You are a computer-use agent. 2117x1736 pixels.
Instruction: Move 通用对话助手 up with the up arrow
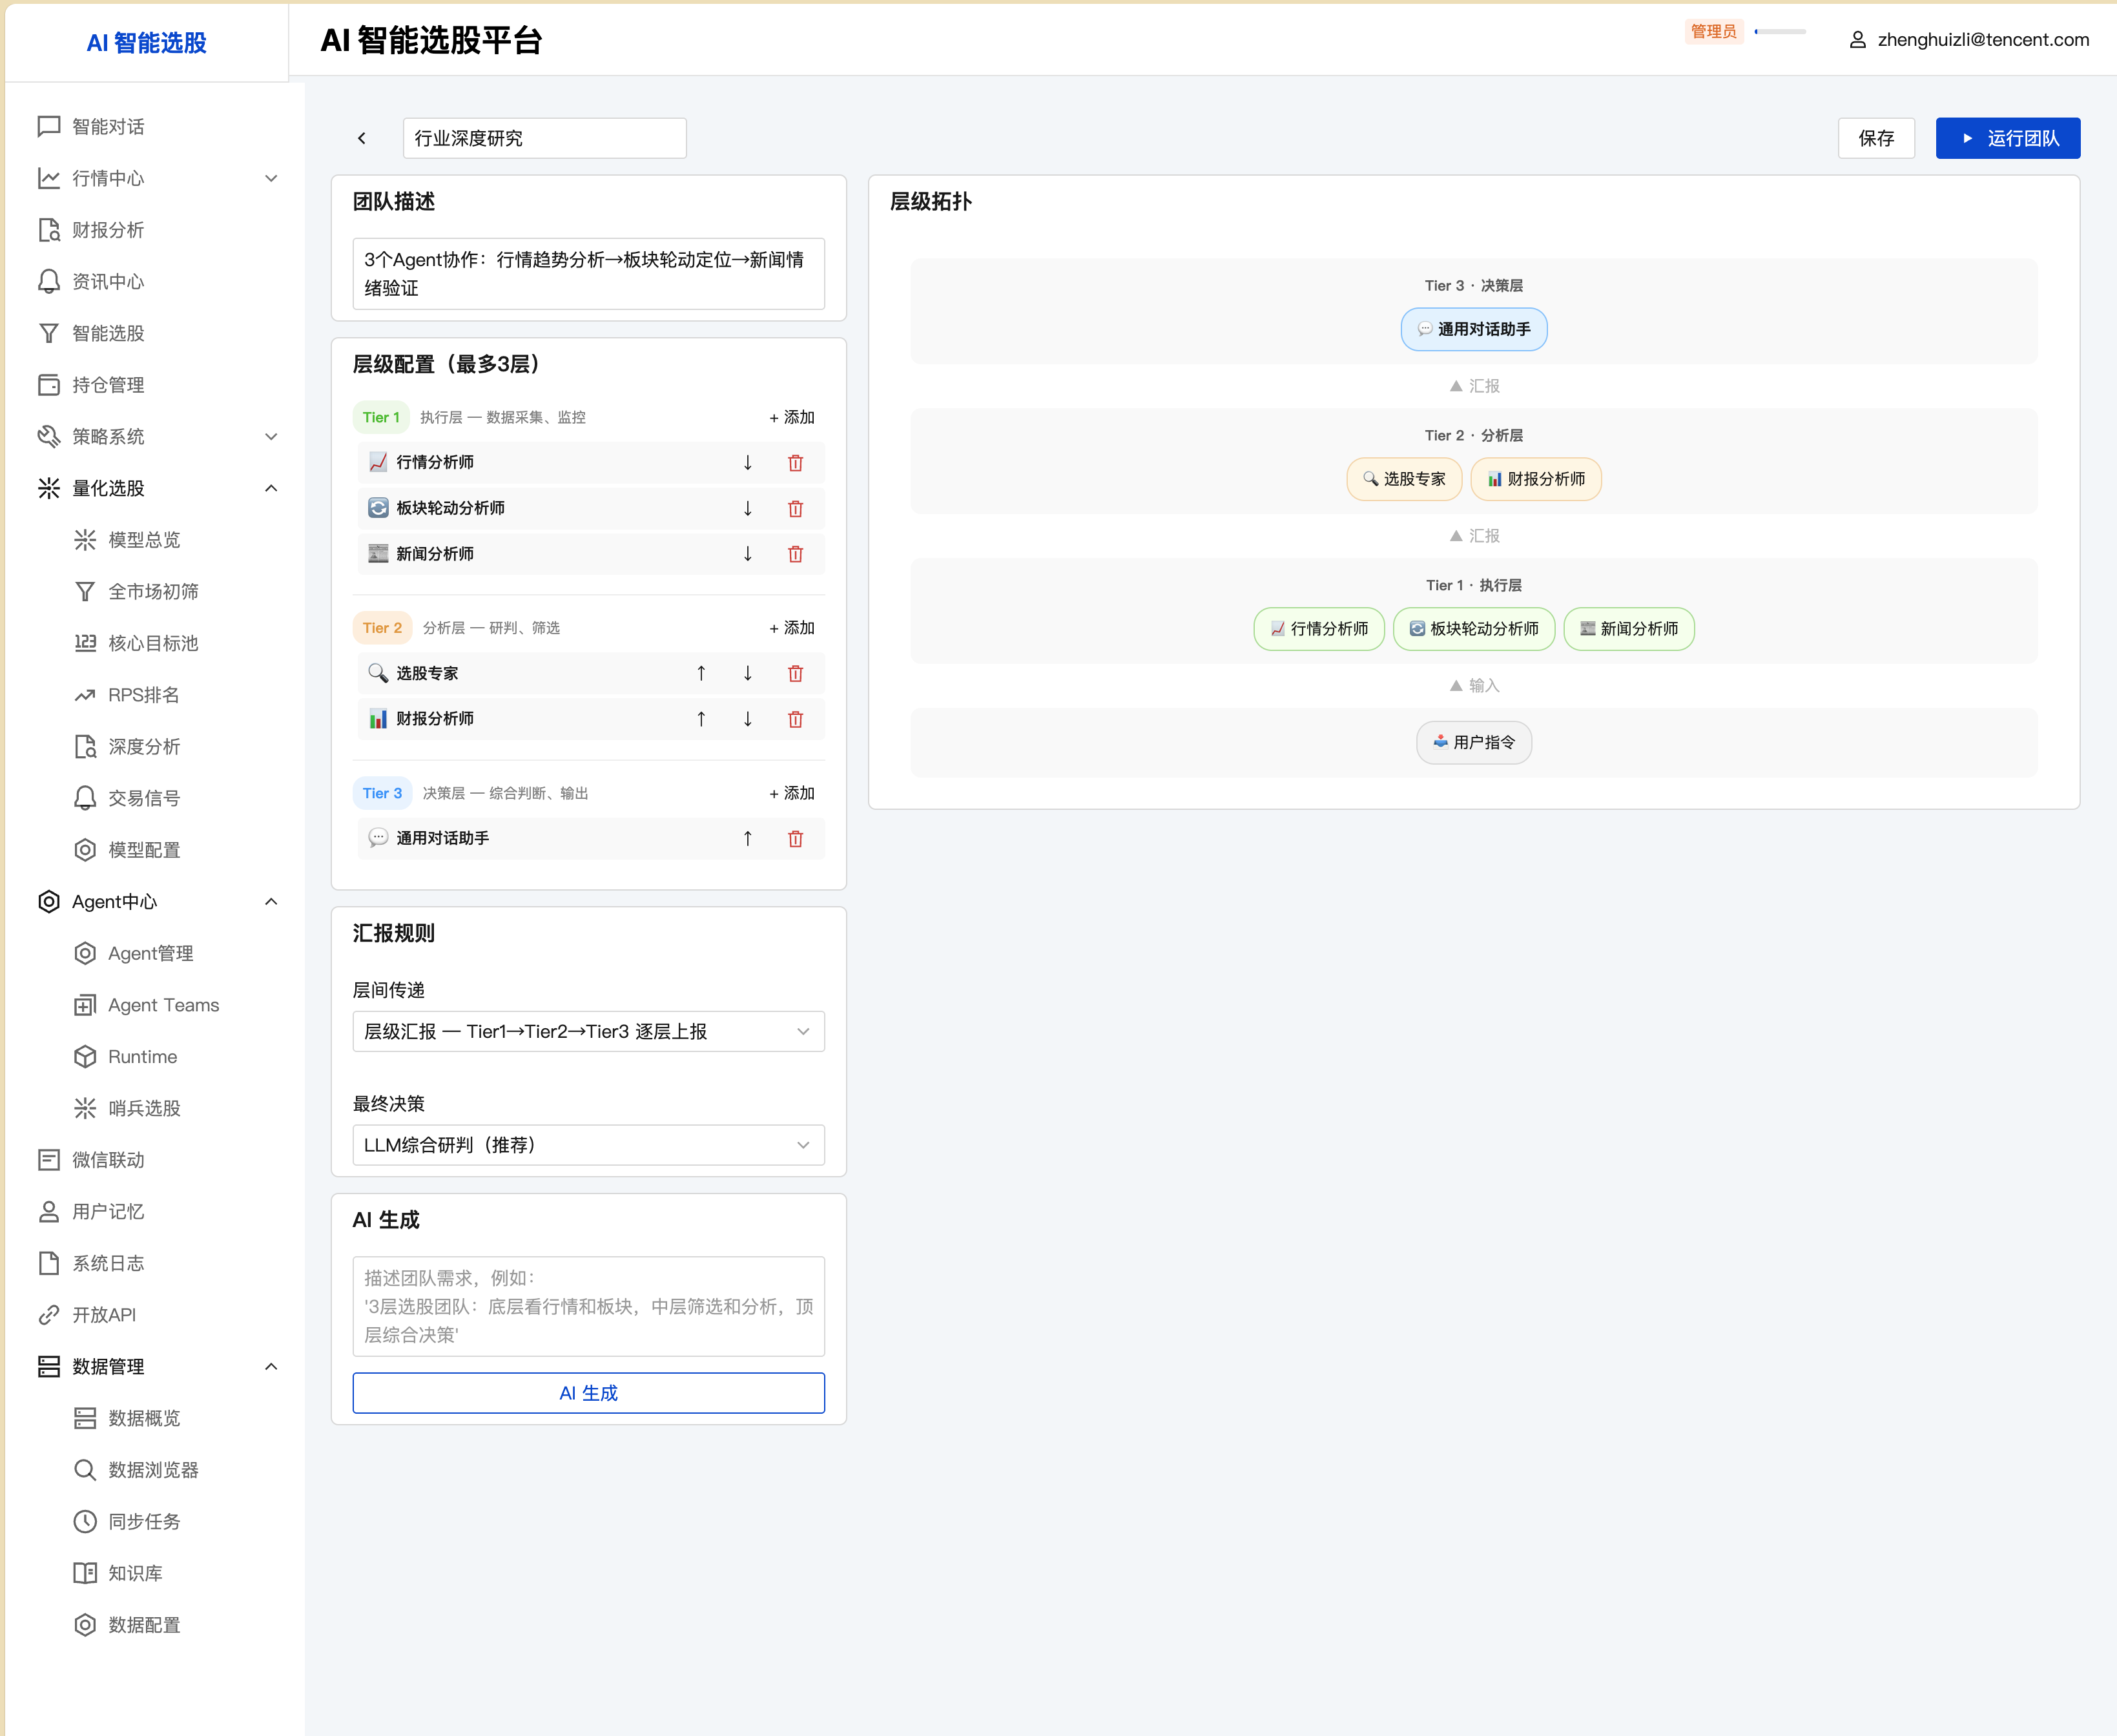[747, 839]
